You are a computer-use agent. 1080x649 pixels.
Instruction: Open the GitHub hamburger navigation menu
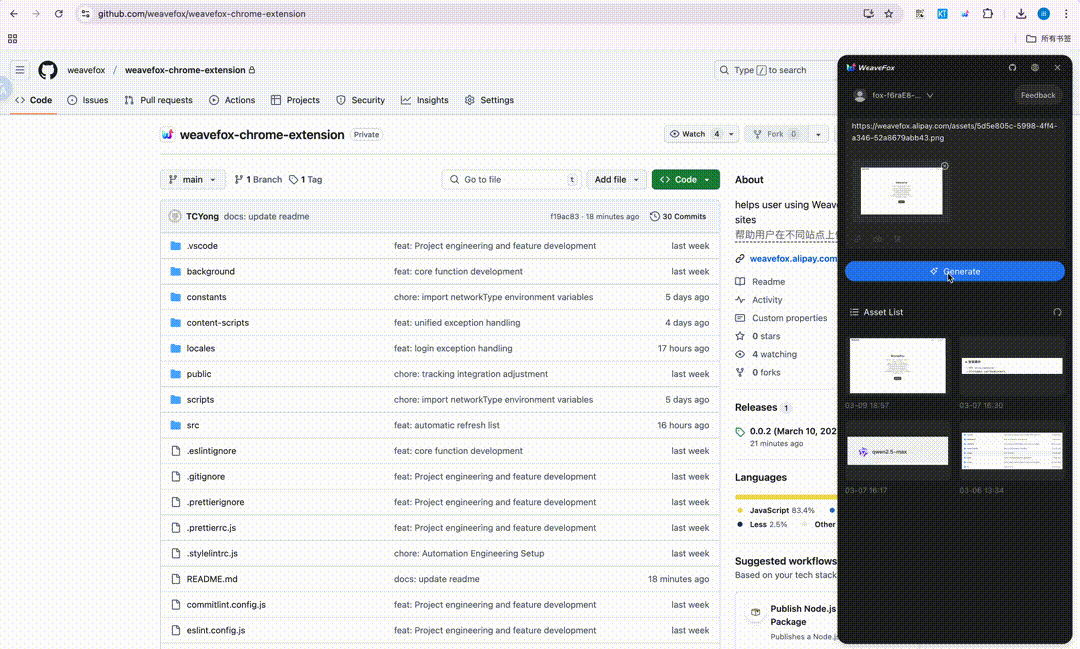[20, 70]
